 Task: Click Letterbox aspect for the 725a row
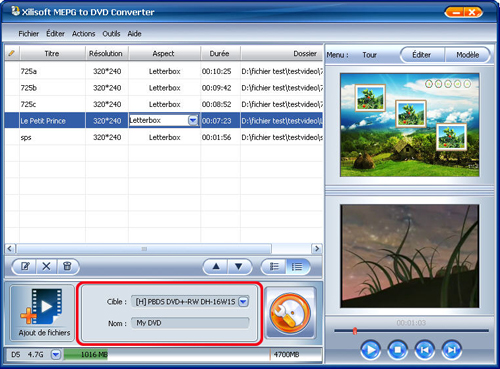tap(165, 71)
